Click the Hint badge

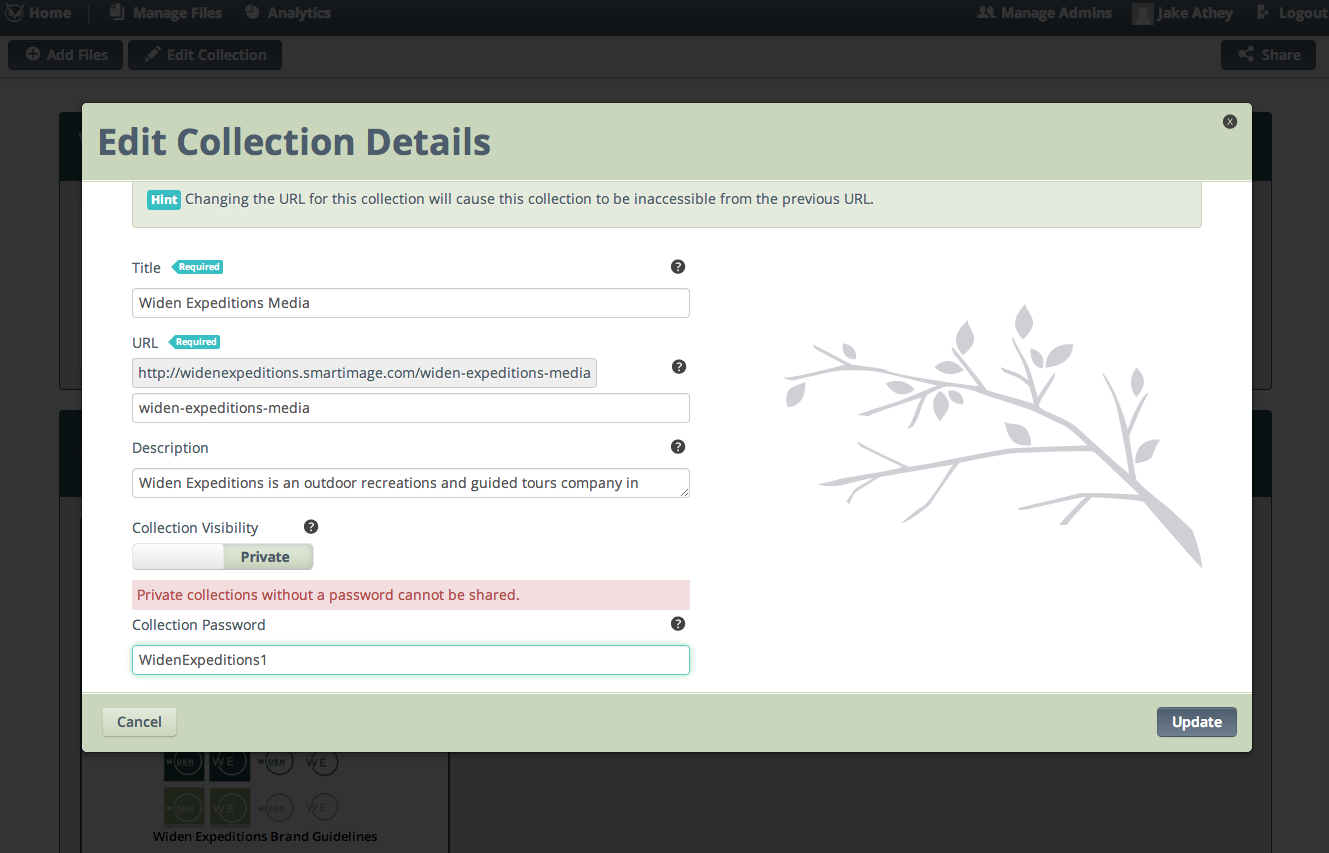point(164,199)
